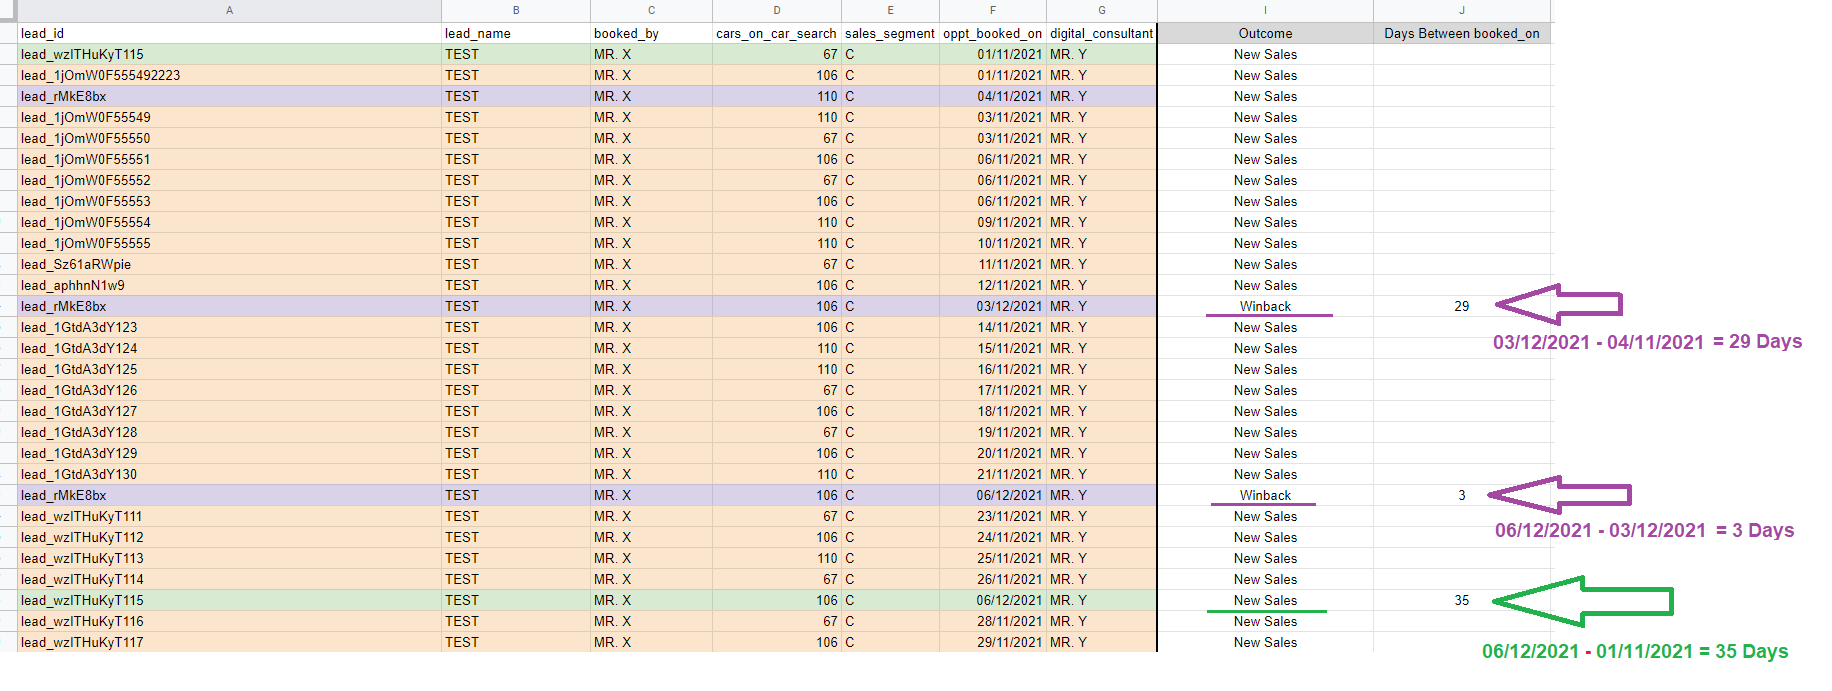
Task: Click the sales_segment header cell
Action: pos(890,33)
